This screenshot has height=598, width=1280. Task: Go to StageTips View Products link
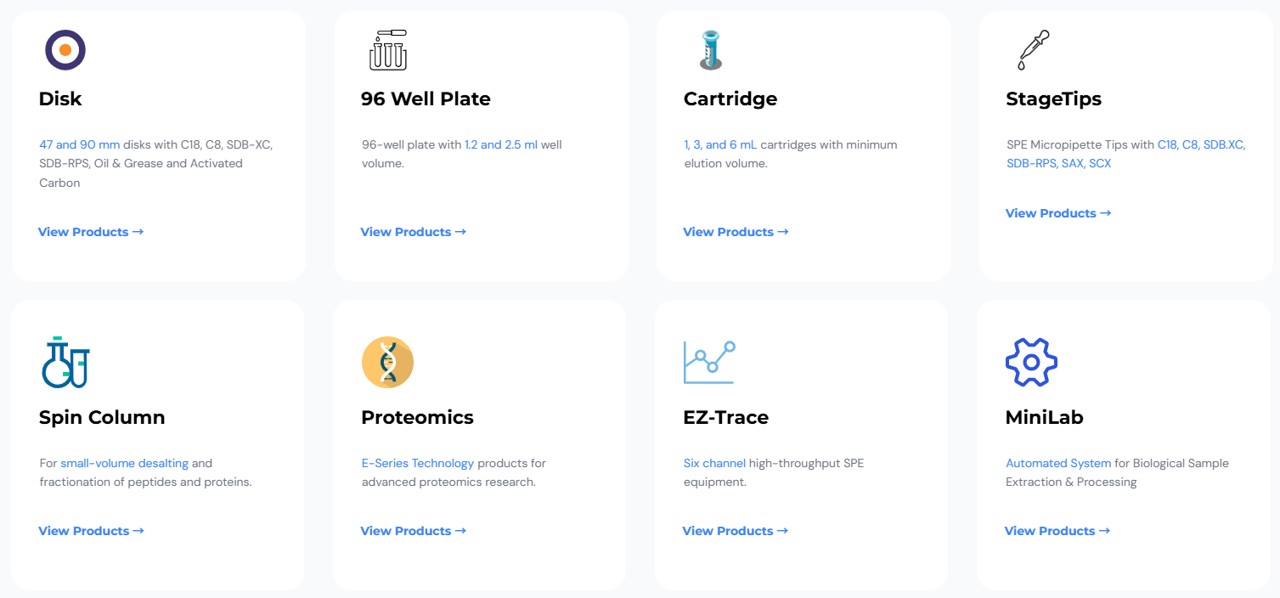click(1058, 213)
